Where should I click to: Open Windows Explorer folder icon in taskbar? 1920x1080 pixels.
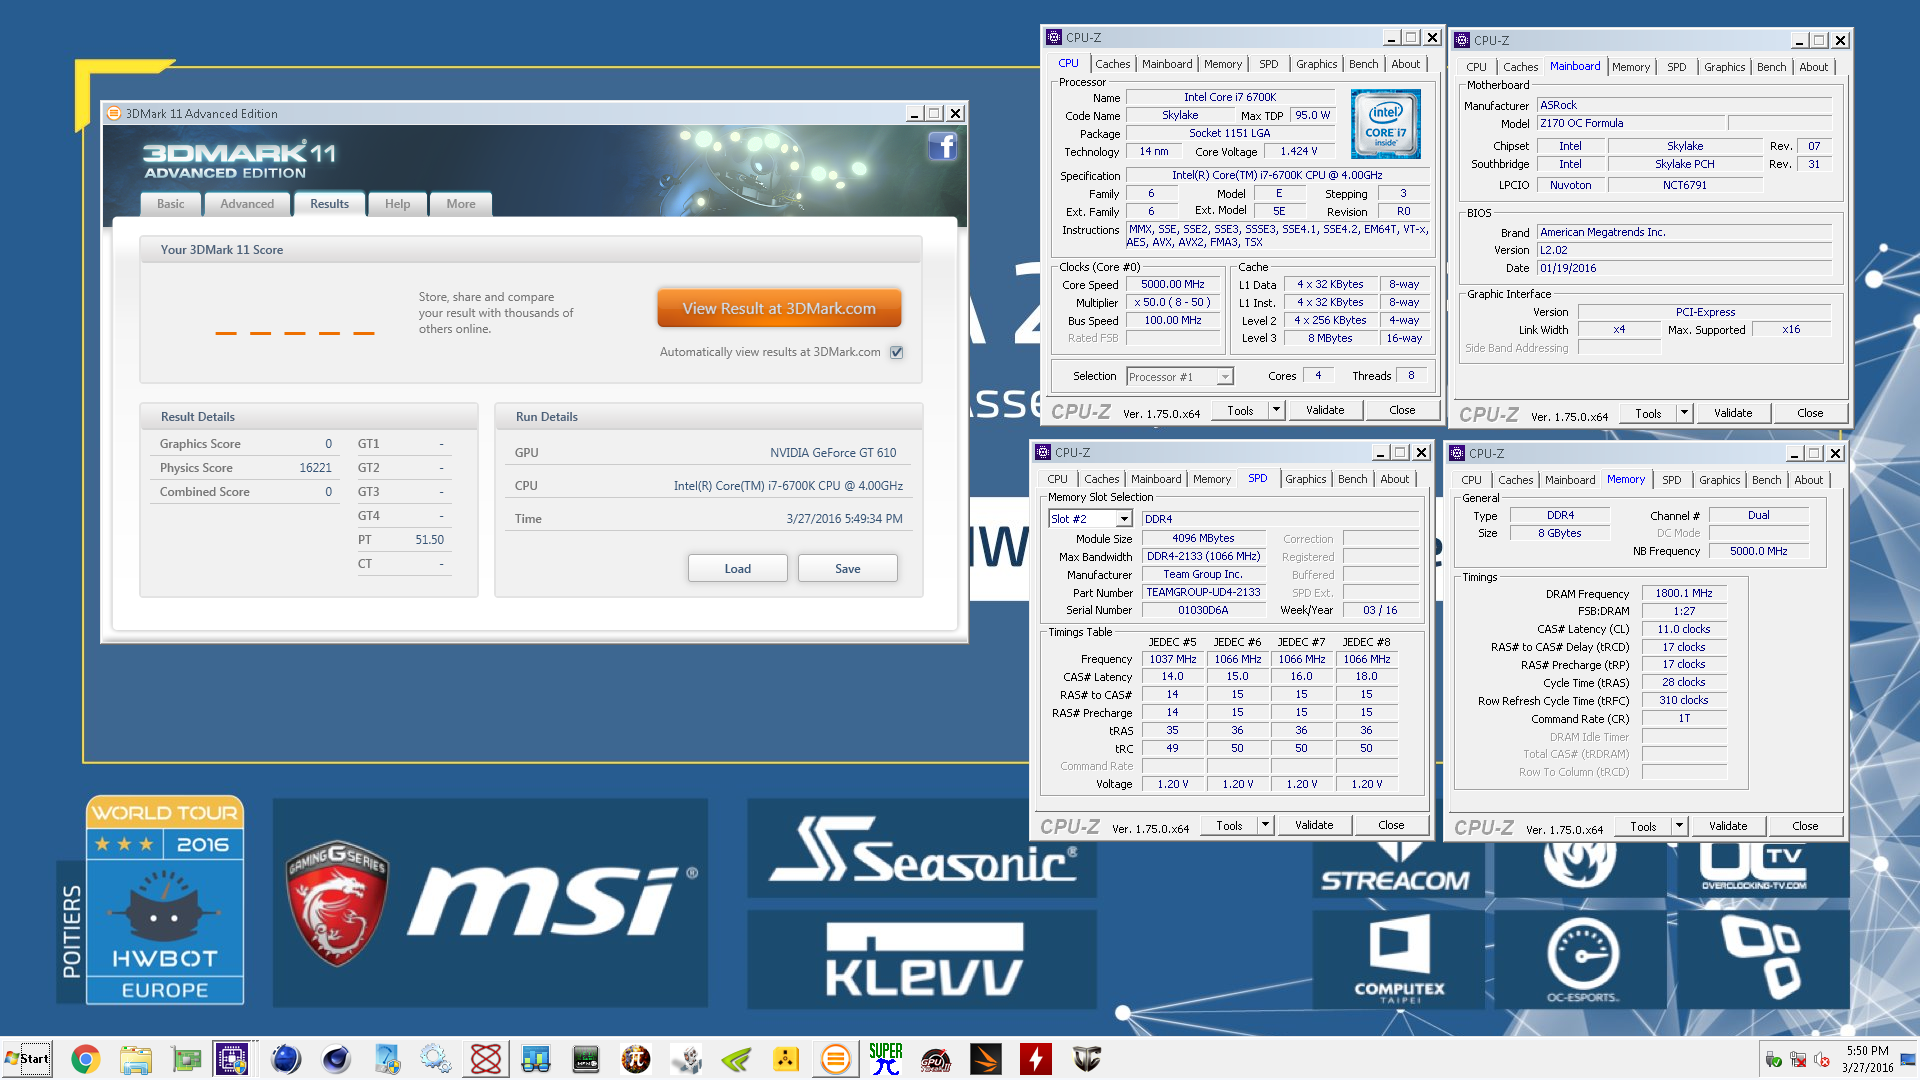point(136,1059)
